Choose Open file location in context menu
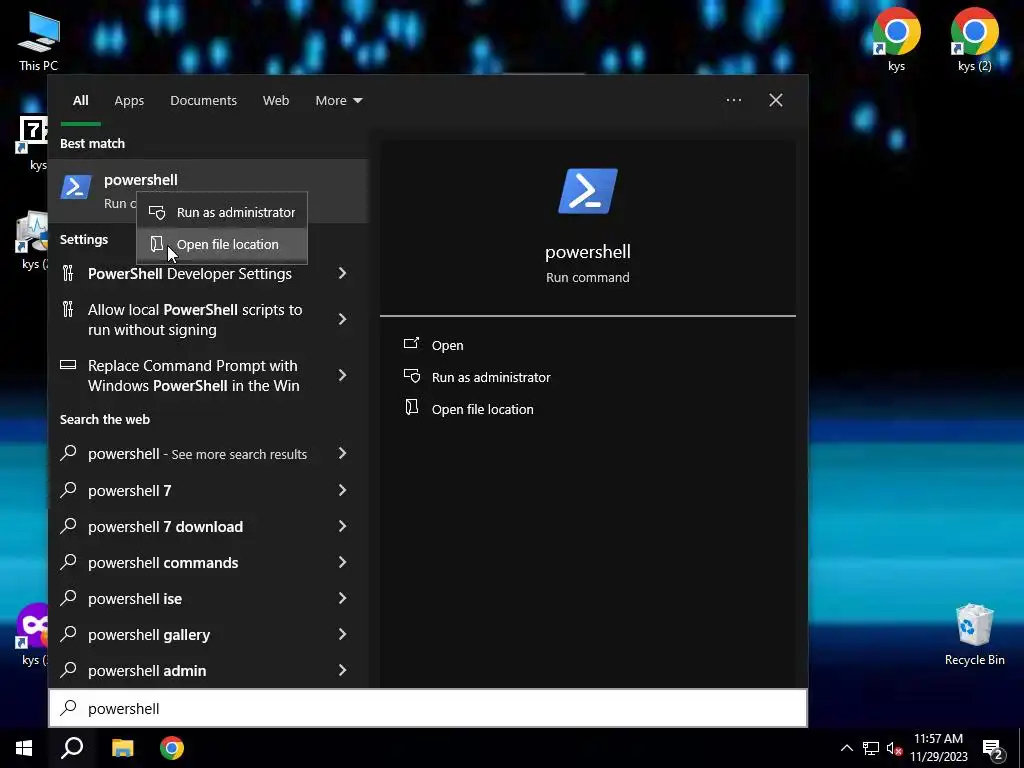The height and width of the screenshot is (768, 1024). pyautogui.click(x=222, y=244)
